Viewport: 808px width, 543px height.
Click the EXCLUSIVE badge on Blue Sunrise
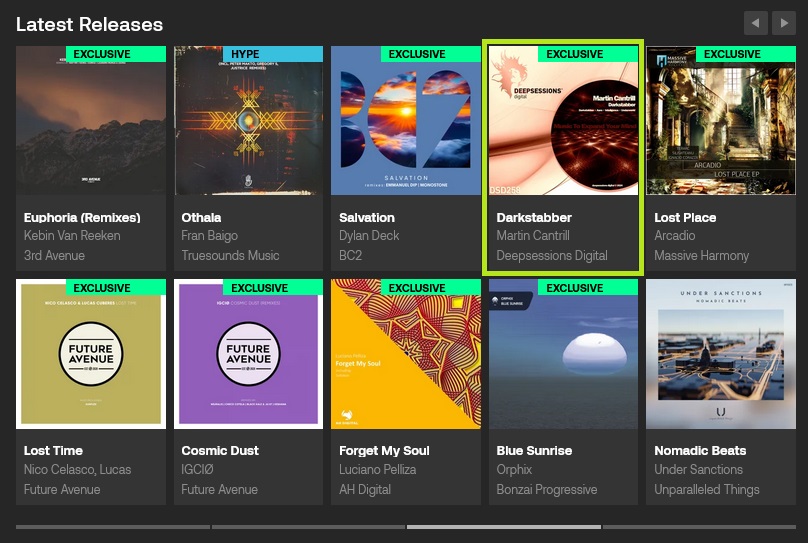[x=588, y=287]
